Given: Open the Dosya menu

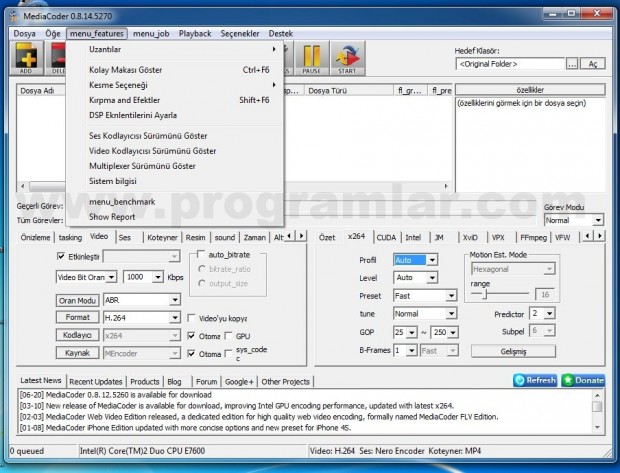Looking at the screenshot, I should [x=25, y=34].
